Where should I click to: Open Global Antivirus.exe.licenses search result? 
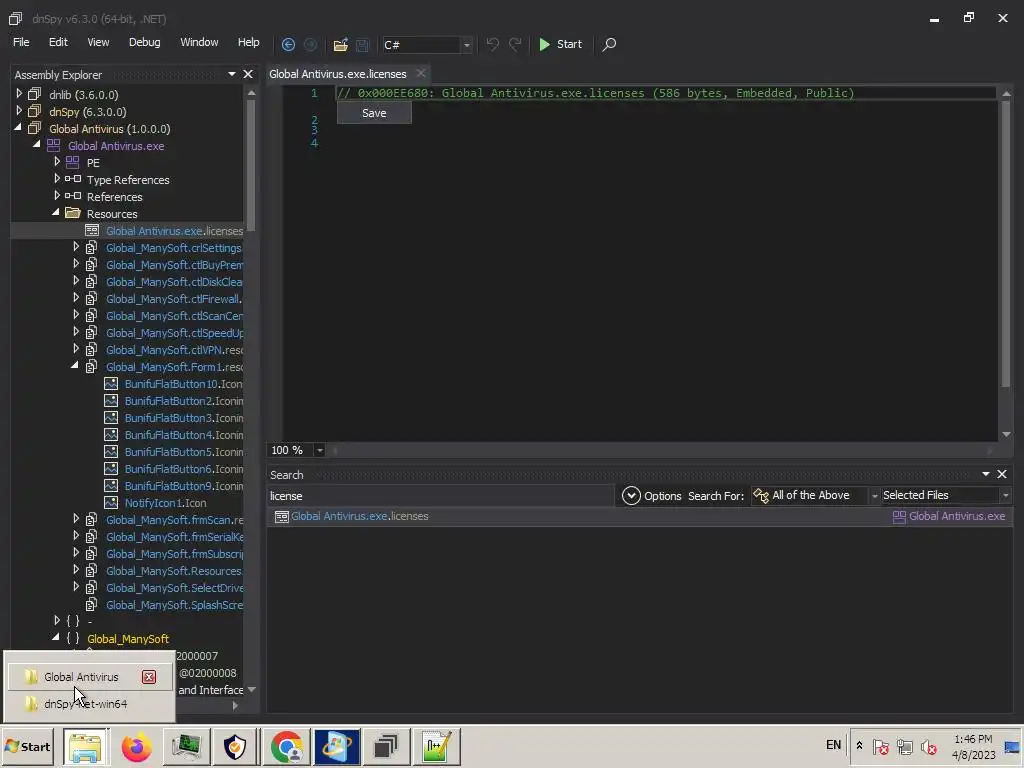[359, 516]
